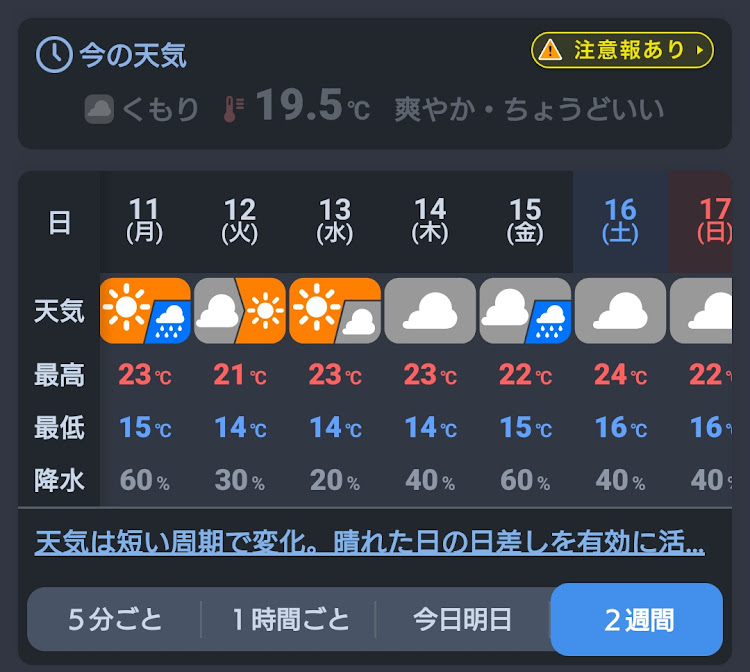Screen dimensions: 750x672
Task: Click the cloudy icon next to くもり
Action: [x=99, y=109]
